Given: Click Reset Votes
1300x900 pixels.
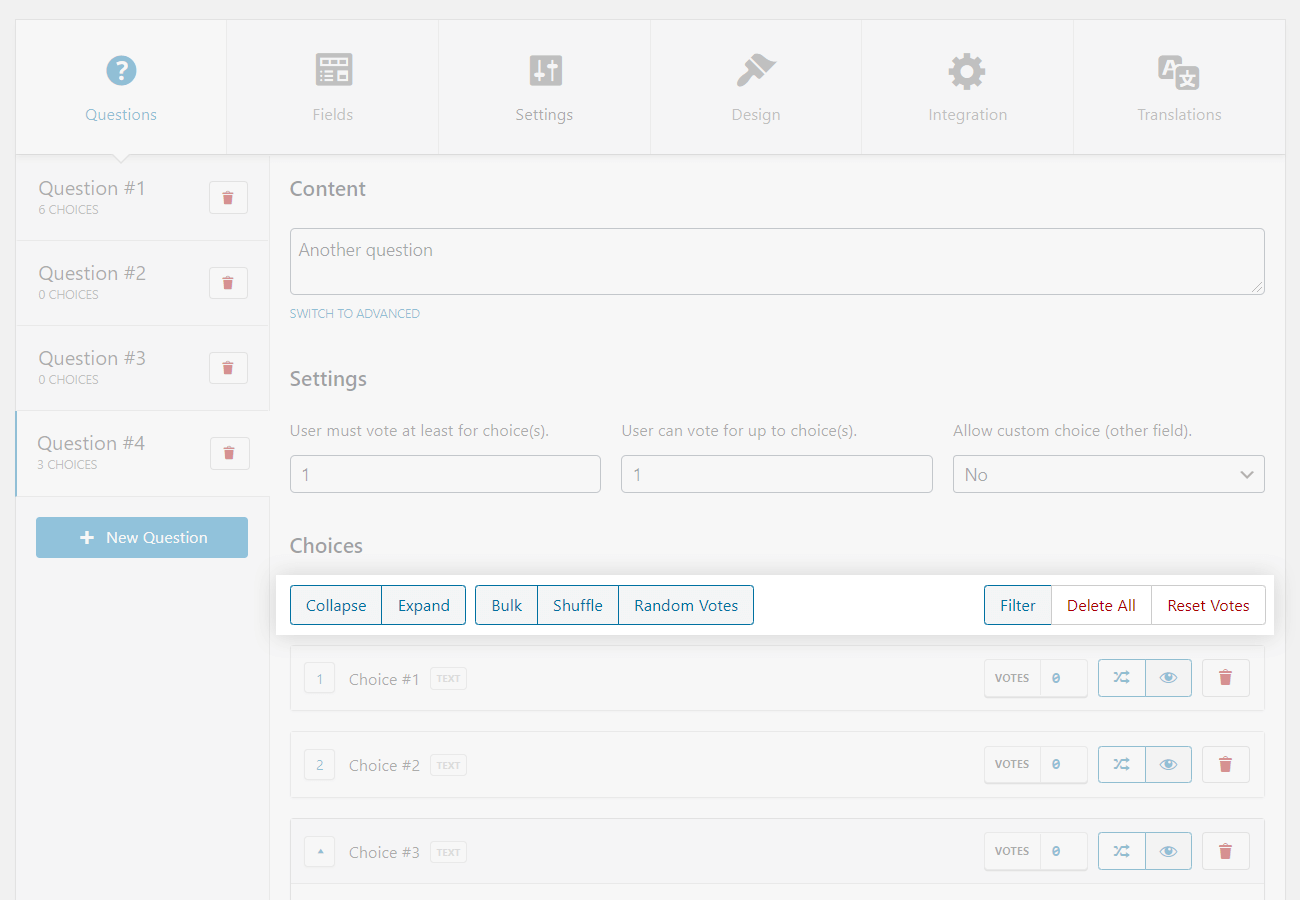Looking at the screenshot, I should pyautogui.click(x=1208, y=605).
